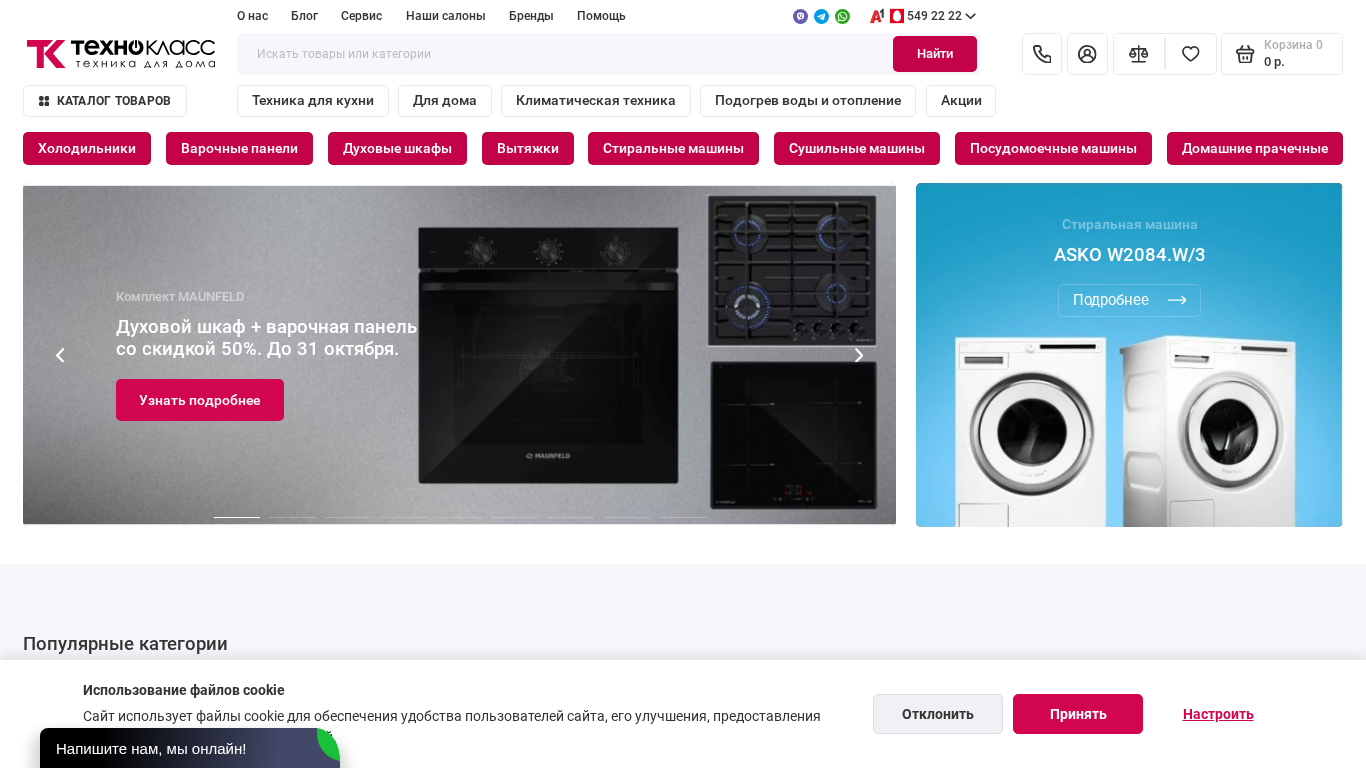1366x768 pixels.
Task: Open the Telegram messenger icon
Action: (821, 16)
